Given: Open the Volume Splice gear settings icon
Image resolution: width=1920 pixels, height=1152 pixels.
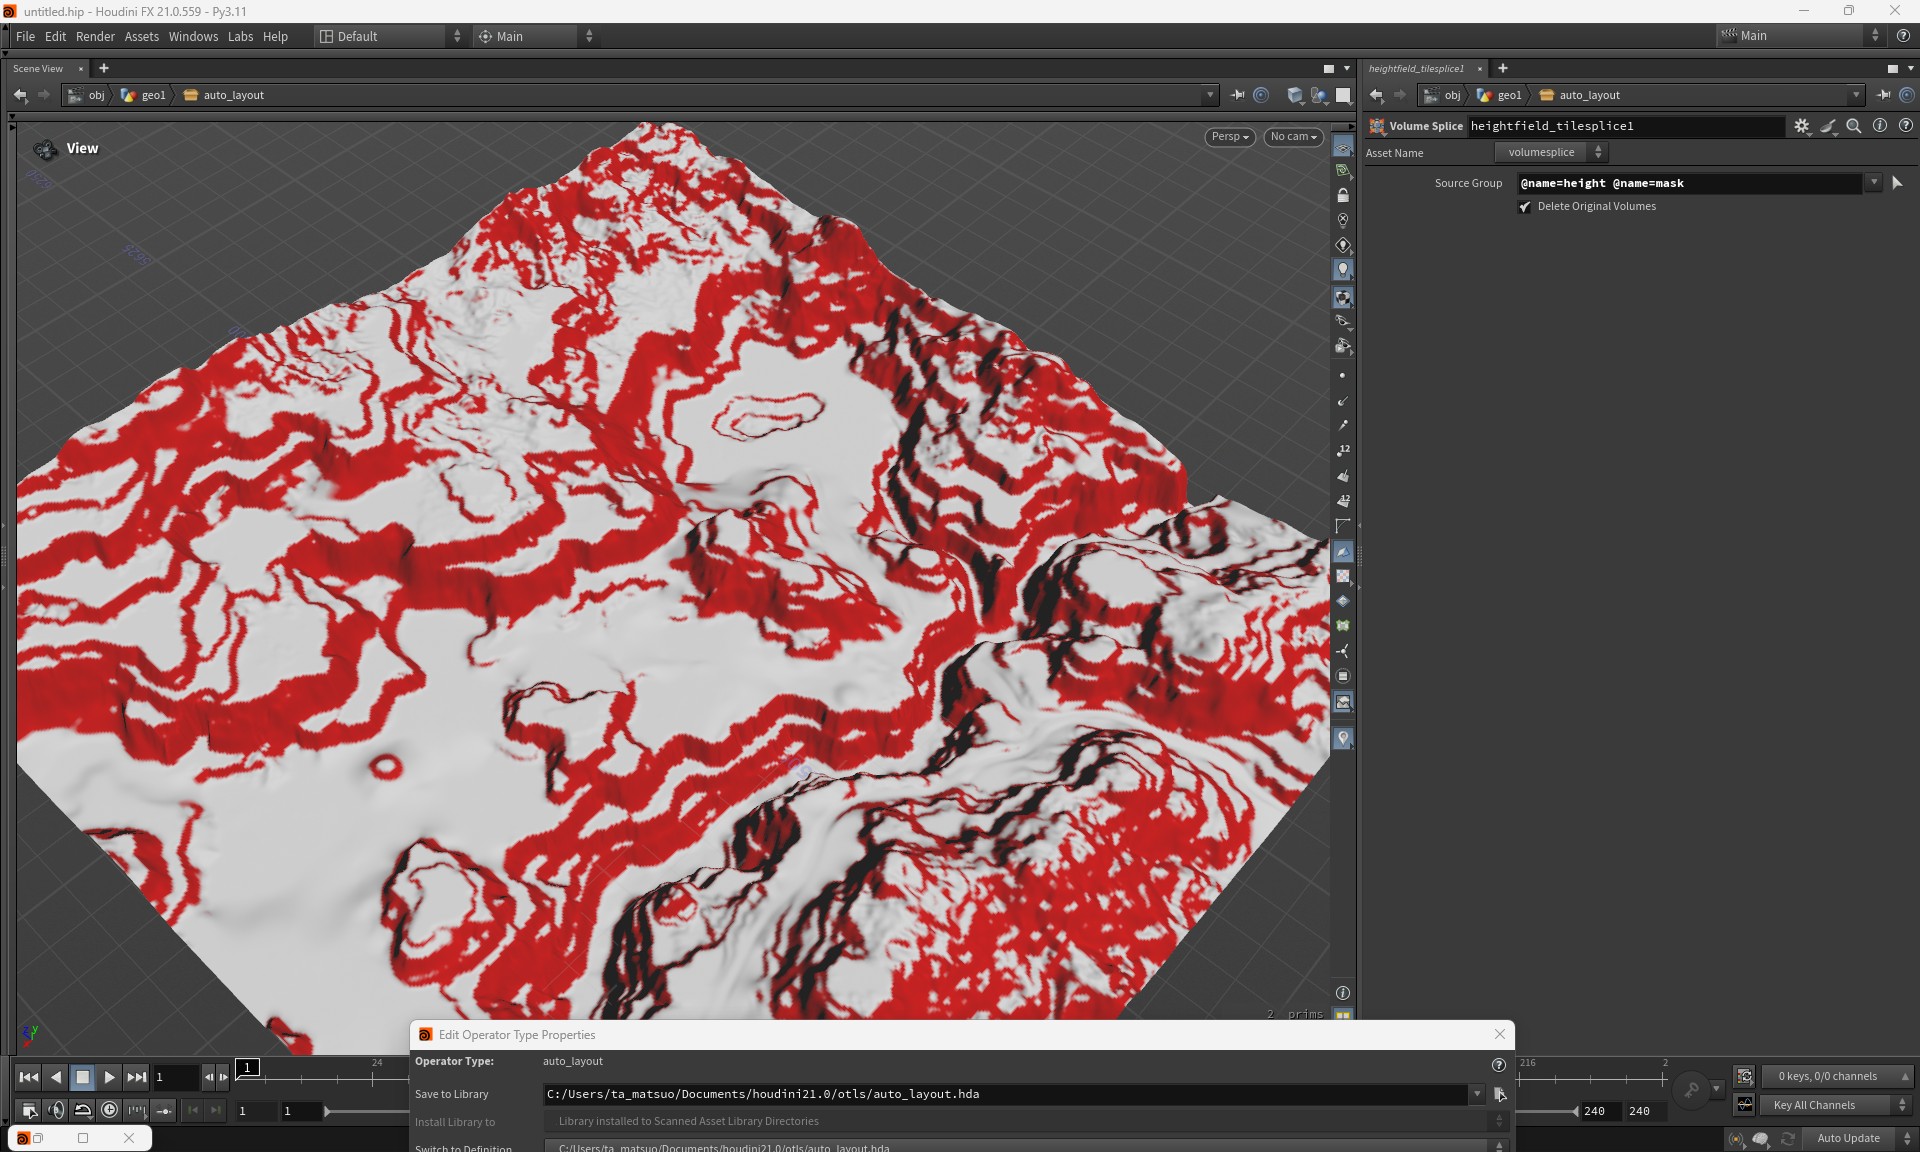Looking at the screenshot, I should pos(1802,126).
